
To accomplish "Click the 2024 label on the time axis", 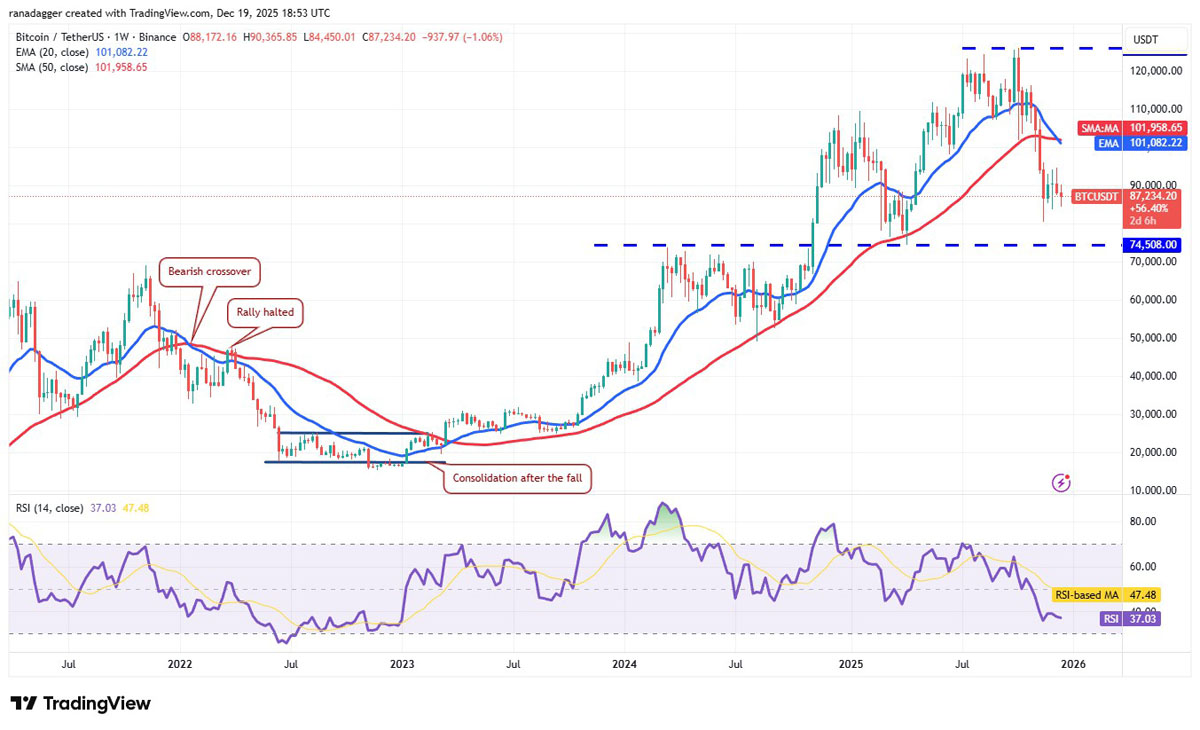I will 624,663.
